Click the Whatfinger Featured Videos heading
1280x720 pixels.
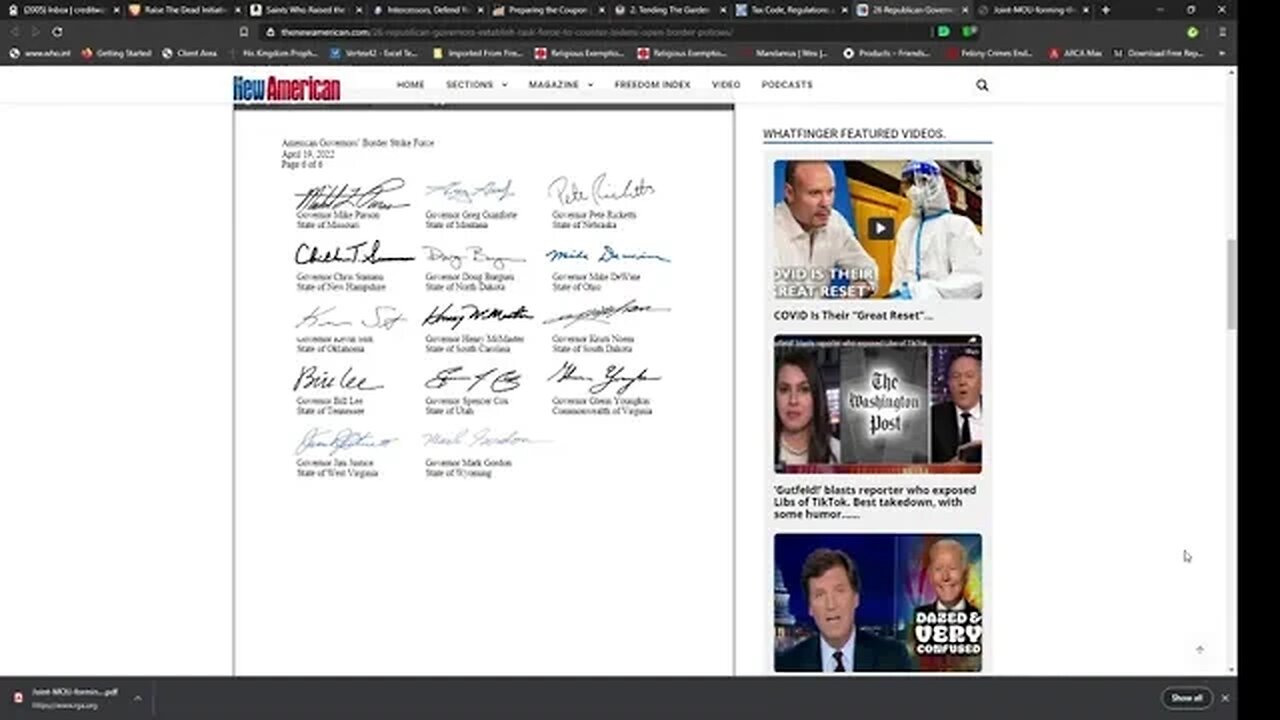854,134
